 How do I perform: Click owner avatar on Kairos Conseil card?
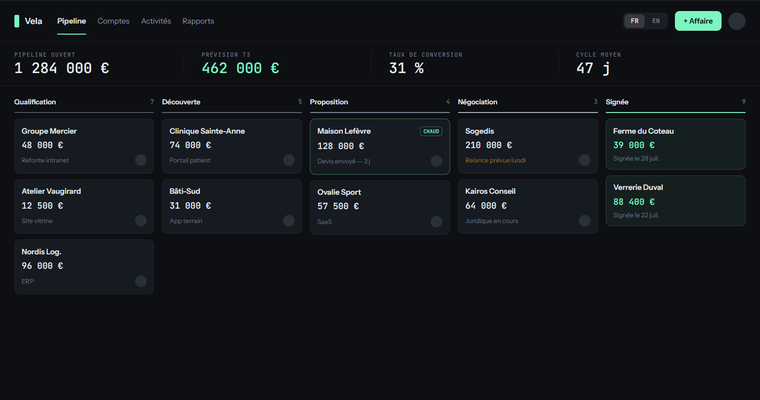[585, 221]
